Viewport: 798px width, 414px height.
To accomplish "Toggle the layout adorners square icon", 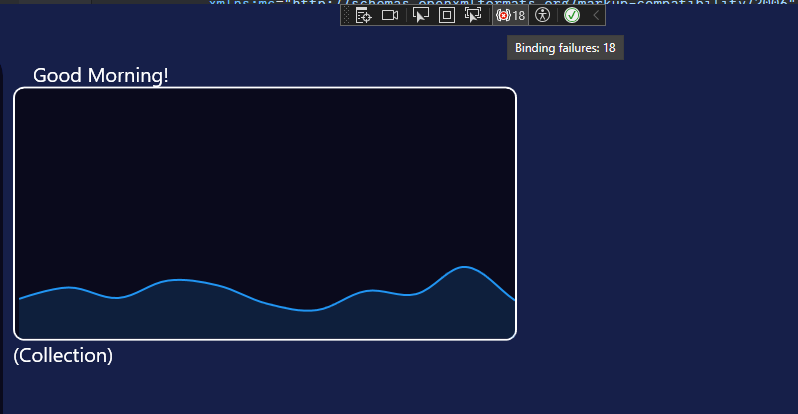I will 447,15.
